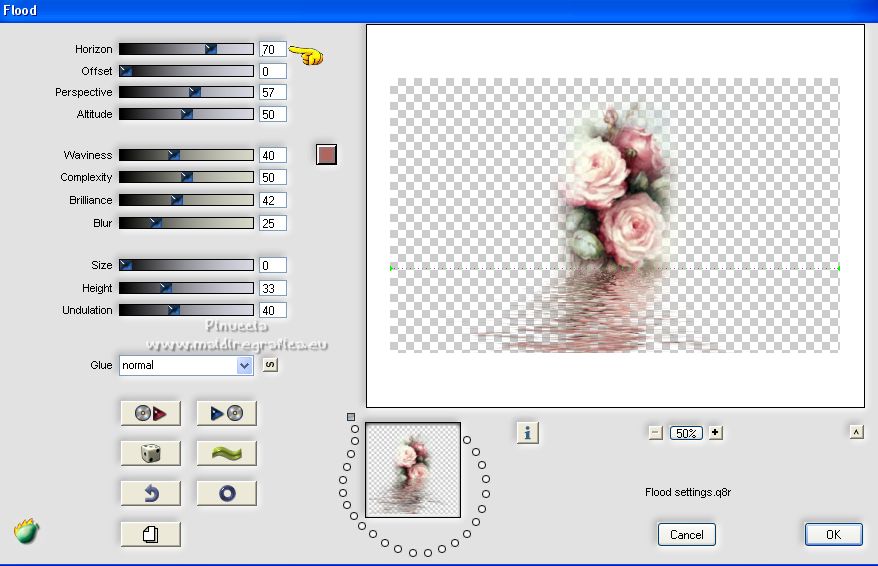This screenshot has width=878, height=566.
Task: Click the copy pages button
Action: pyautogui.click(x=151, y=534)
